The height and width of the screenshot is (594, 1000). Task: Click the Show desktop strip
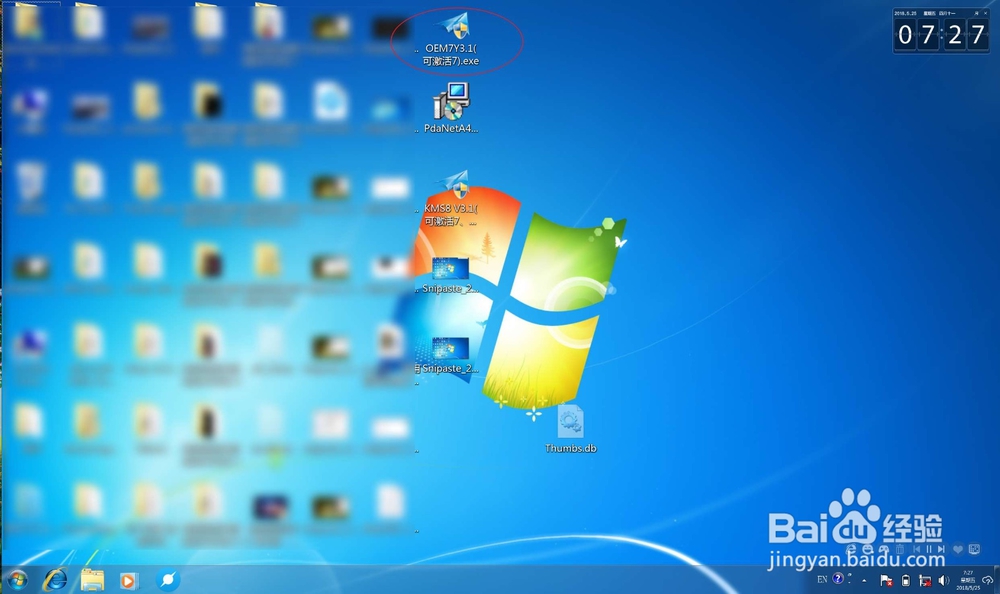[x=997, y=579]
